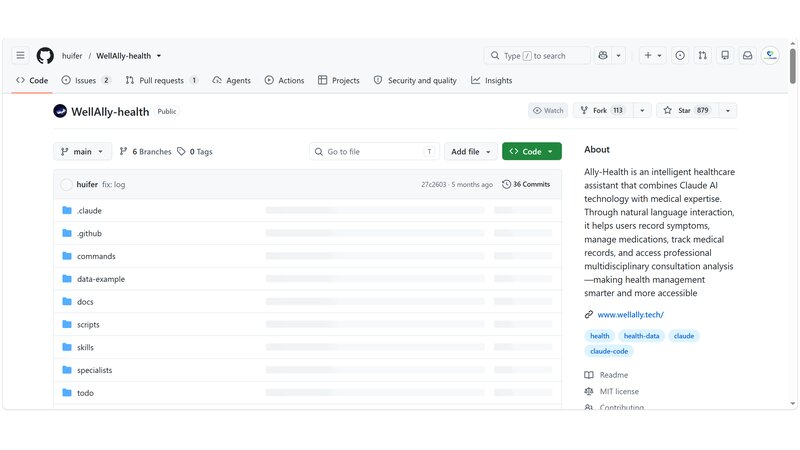Focus the Type / to search field
Image resolution: width=800 pixels, height=450 pixels.
pos(537,55)
